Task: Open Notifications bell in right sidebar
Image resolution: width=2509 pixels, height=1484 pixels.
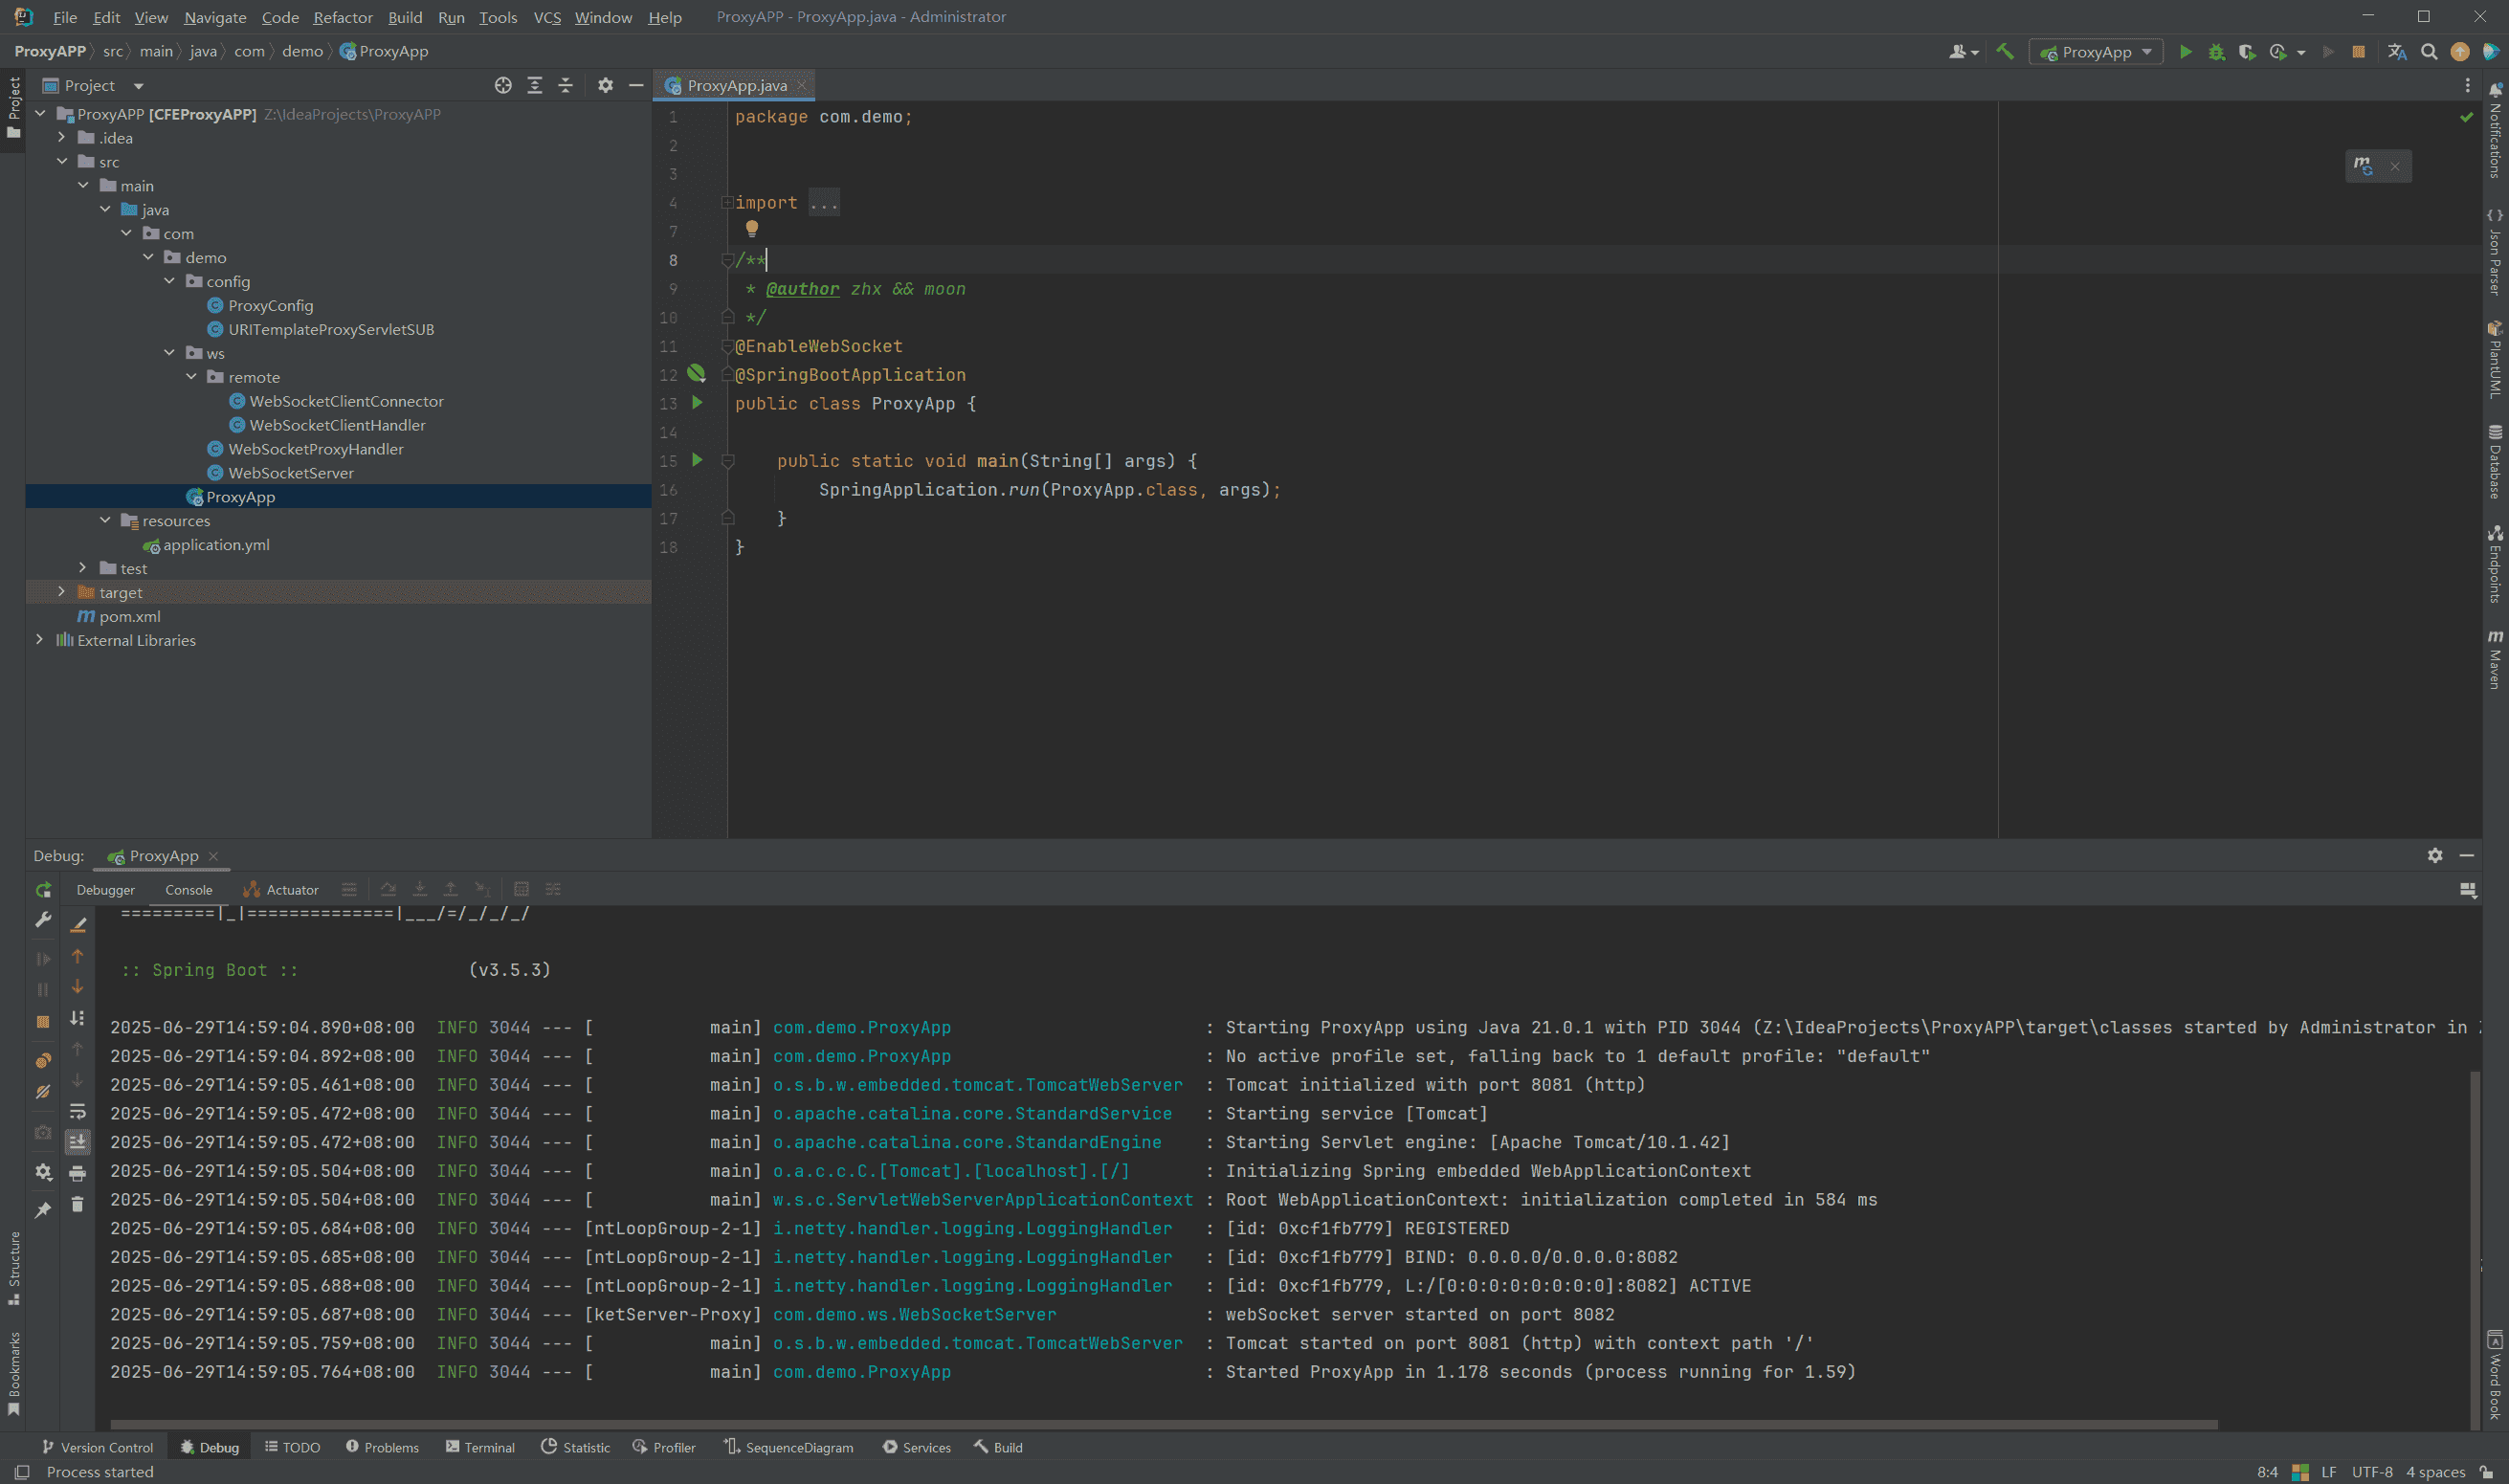Action: click(x=2495, y=89)
